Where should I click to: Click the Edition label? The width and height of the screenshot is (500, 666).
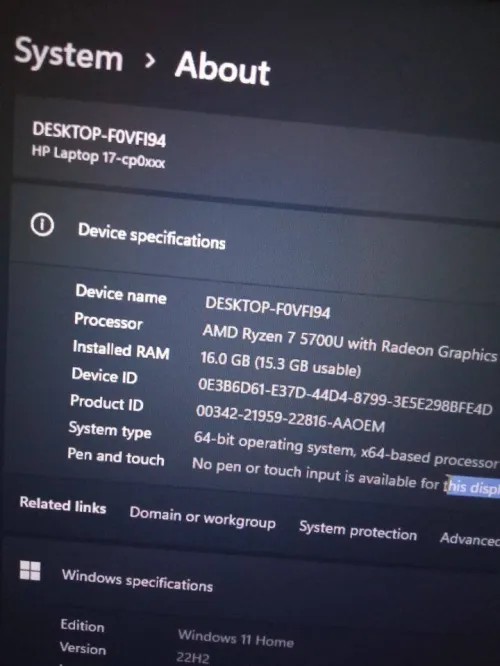click(x=82, y=625)
